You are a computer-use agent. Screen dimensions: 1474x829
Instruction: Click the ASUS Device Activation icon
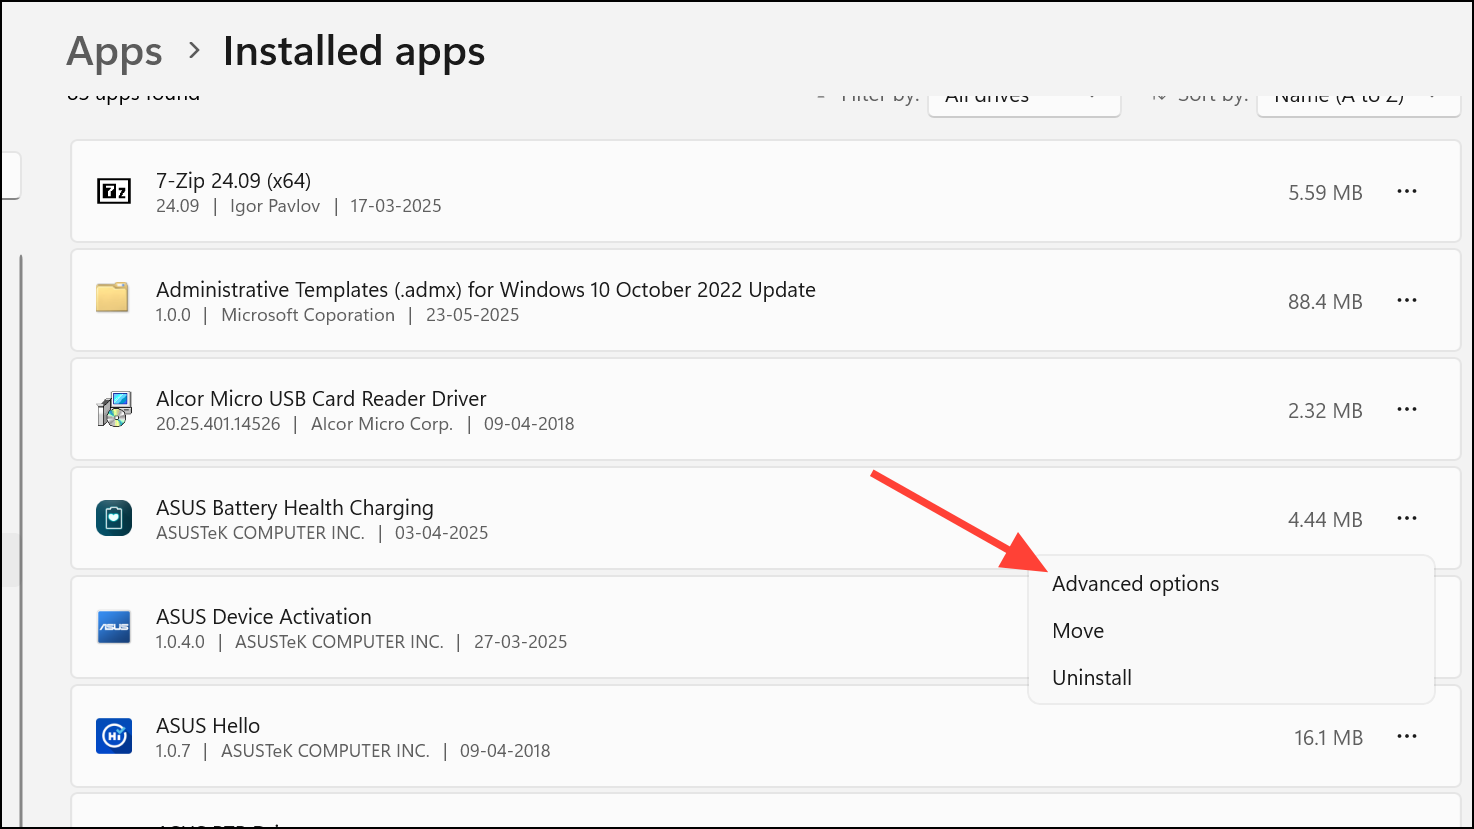pyautogui.click(x=113, y=628)
